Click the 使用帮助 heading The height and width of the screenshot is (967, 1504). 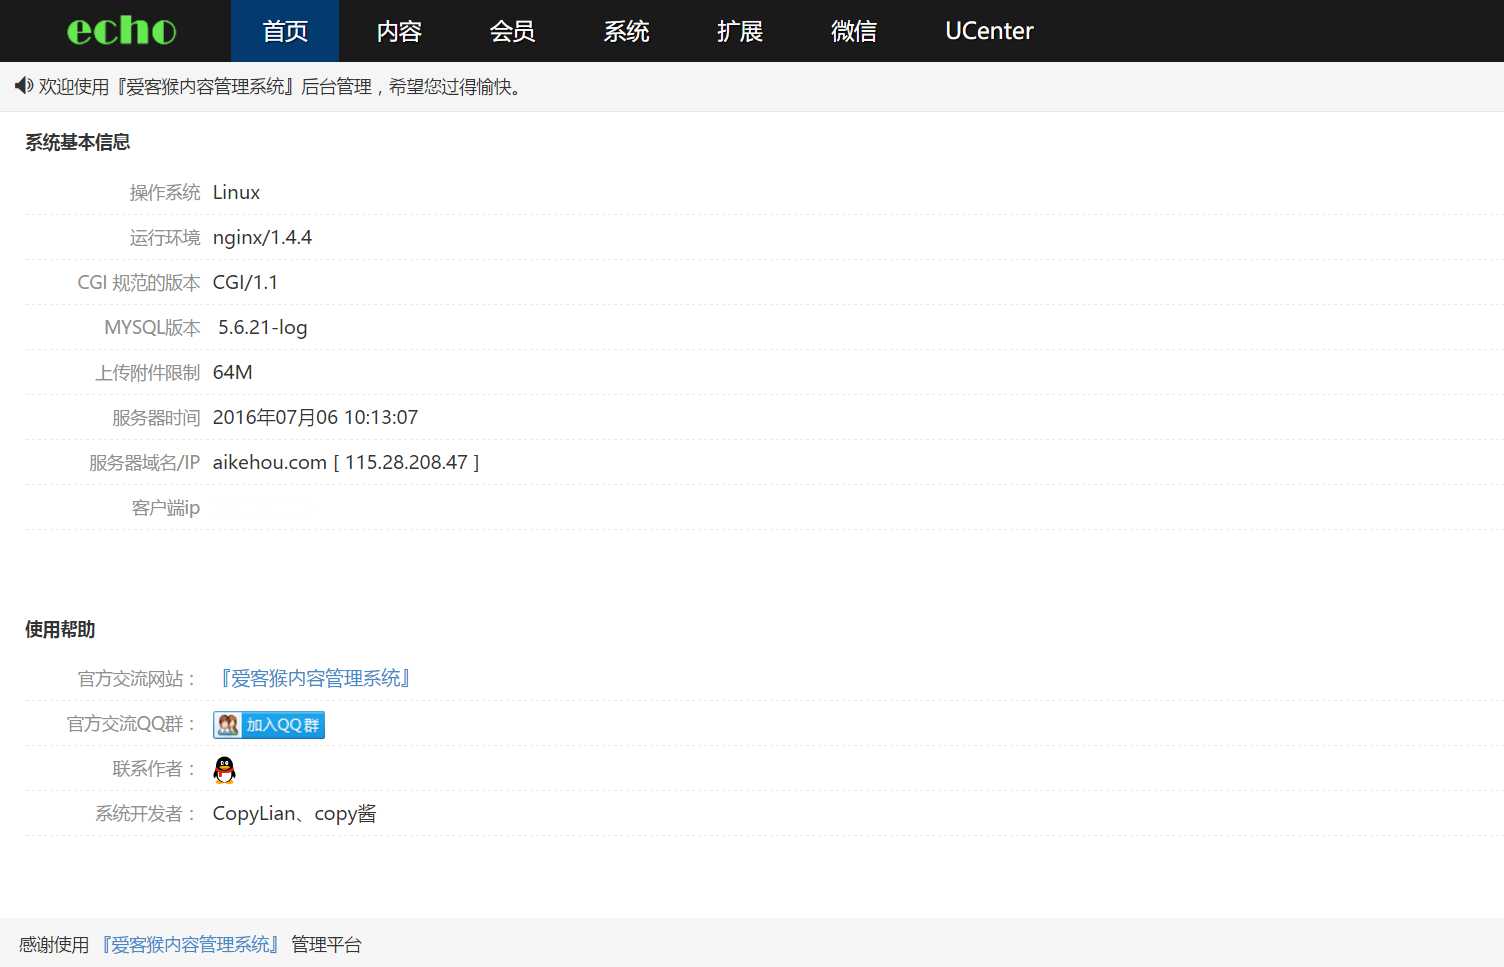click(60, 629)
